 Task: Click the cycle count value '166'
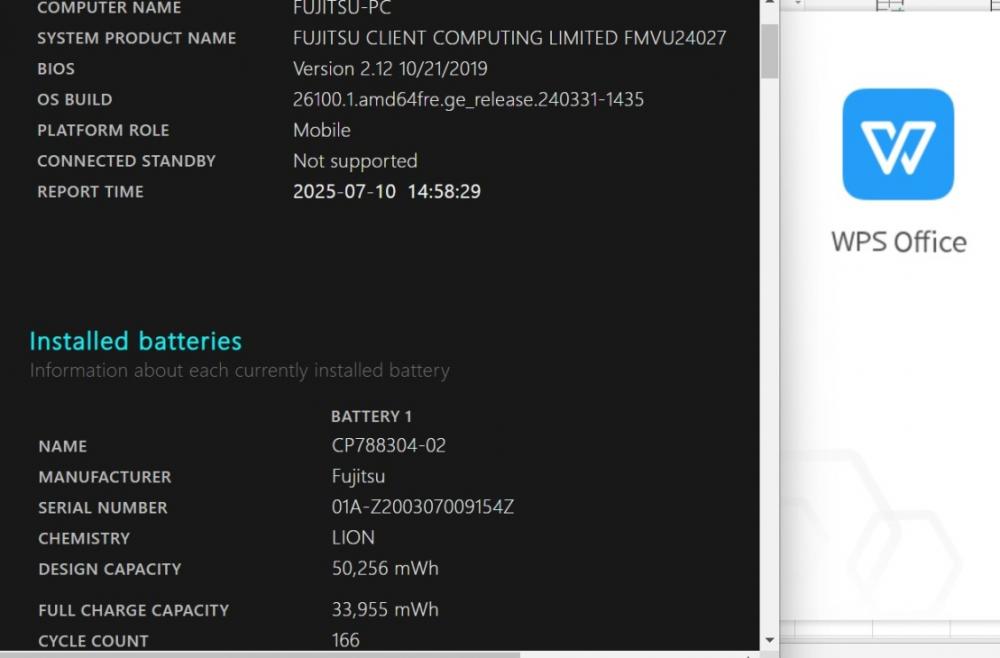coord(345,640)
